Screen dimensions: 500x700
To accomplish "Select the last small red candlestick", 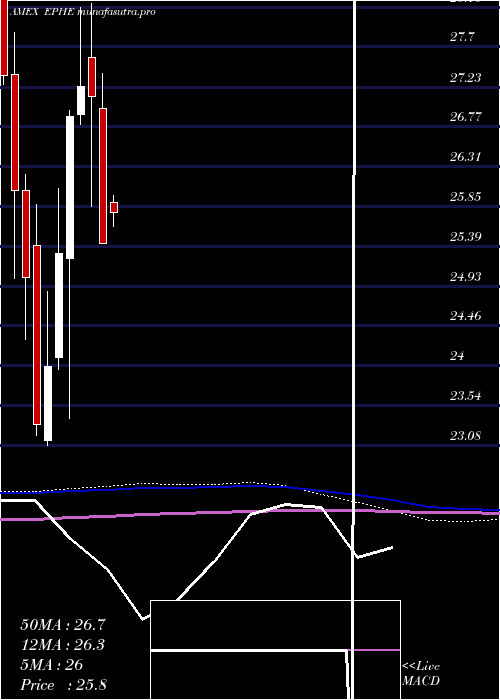I will (114, 208).
